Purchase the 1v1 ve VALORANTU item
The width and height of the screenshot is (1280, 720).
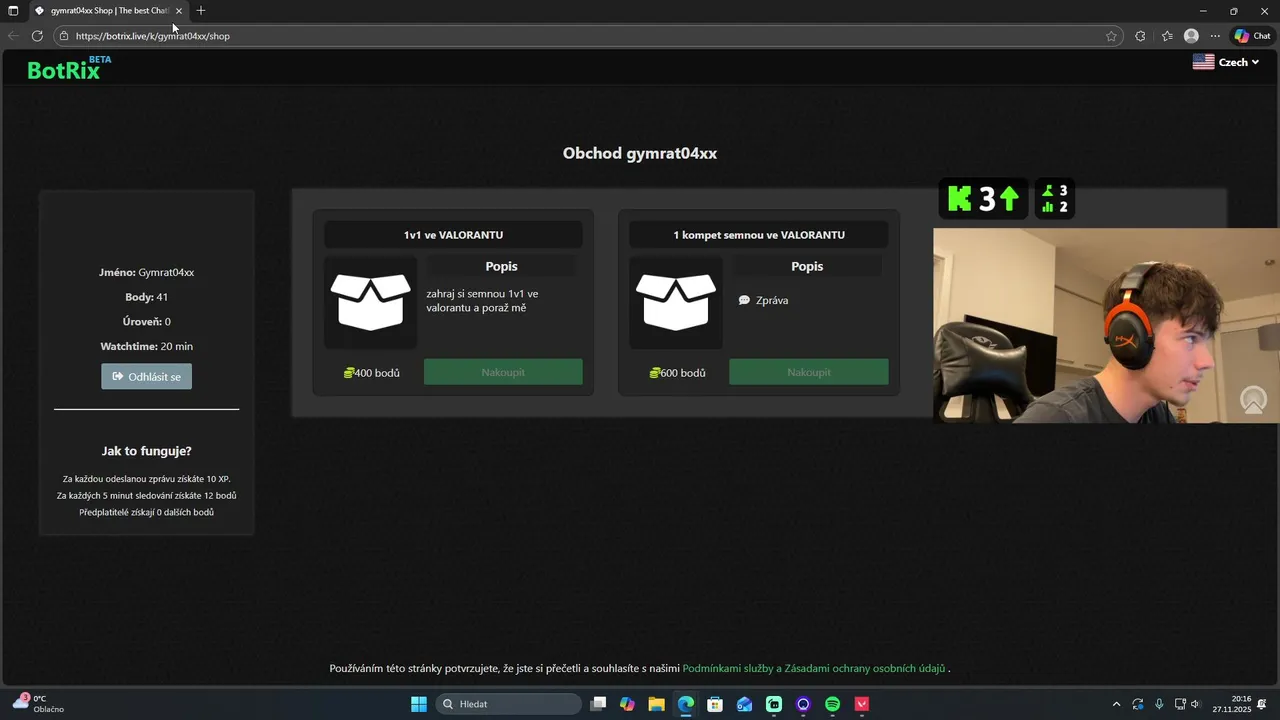click(x=503, y=372)
